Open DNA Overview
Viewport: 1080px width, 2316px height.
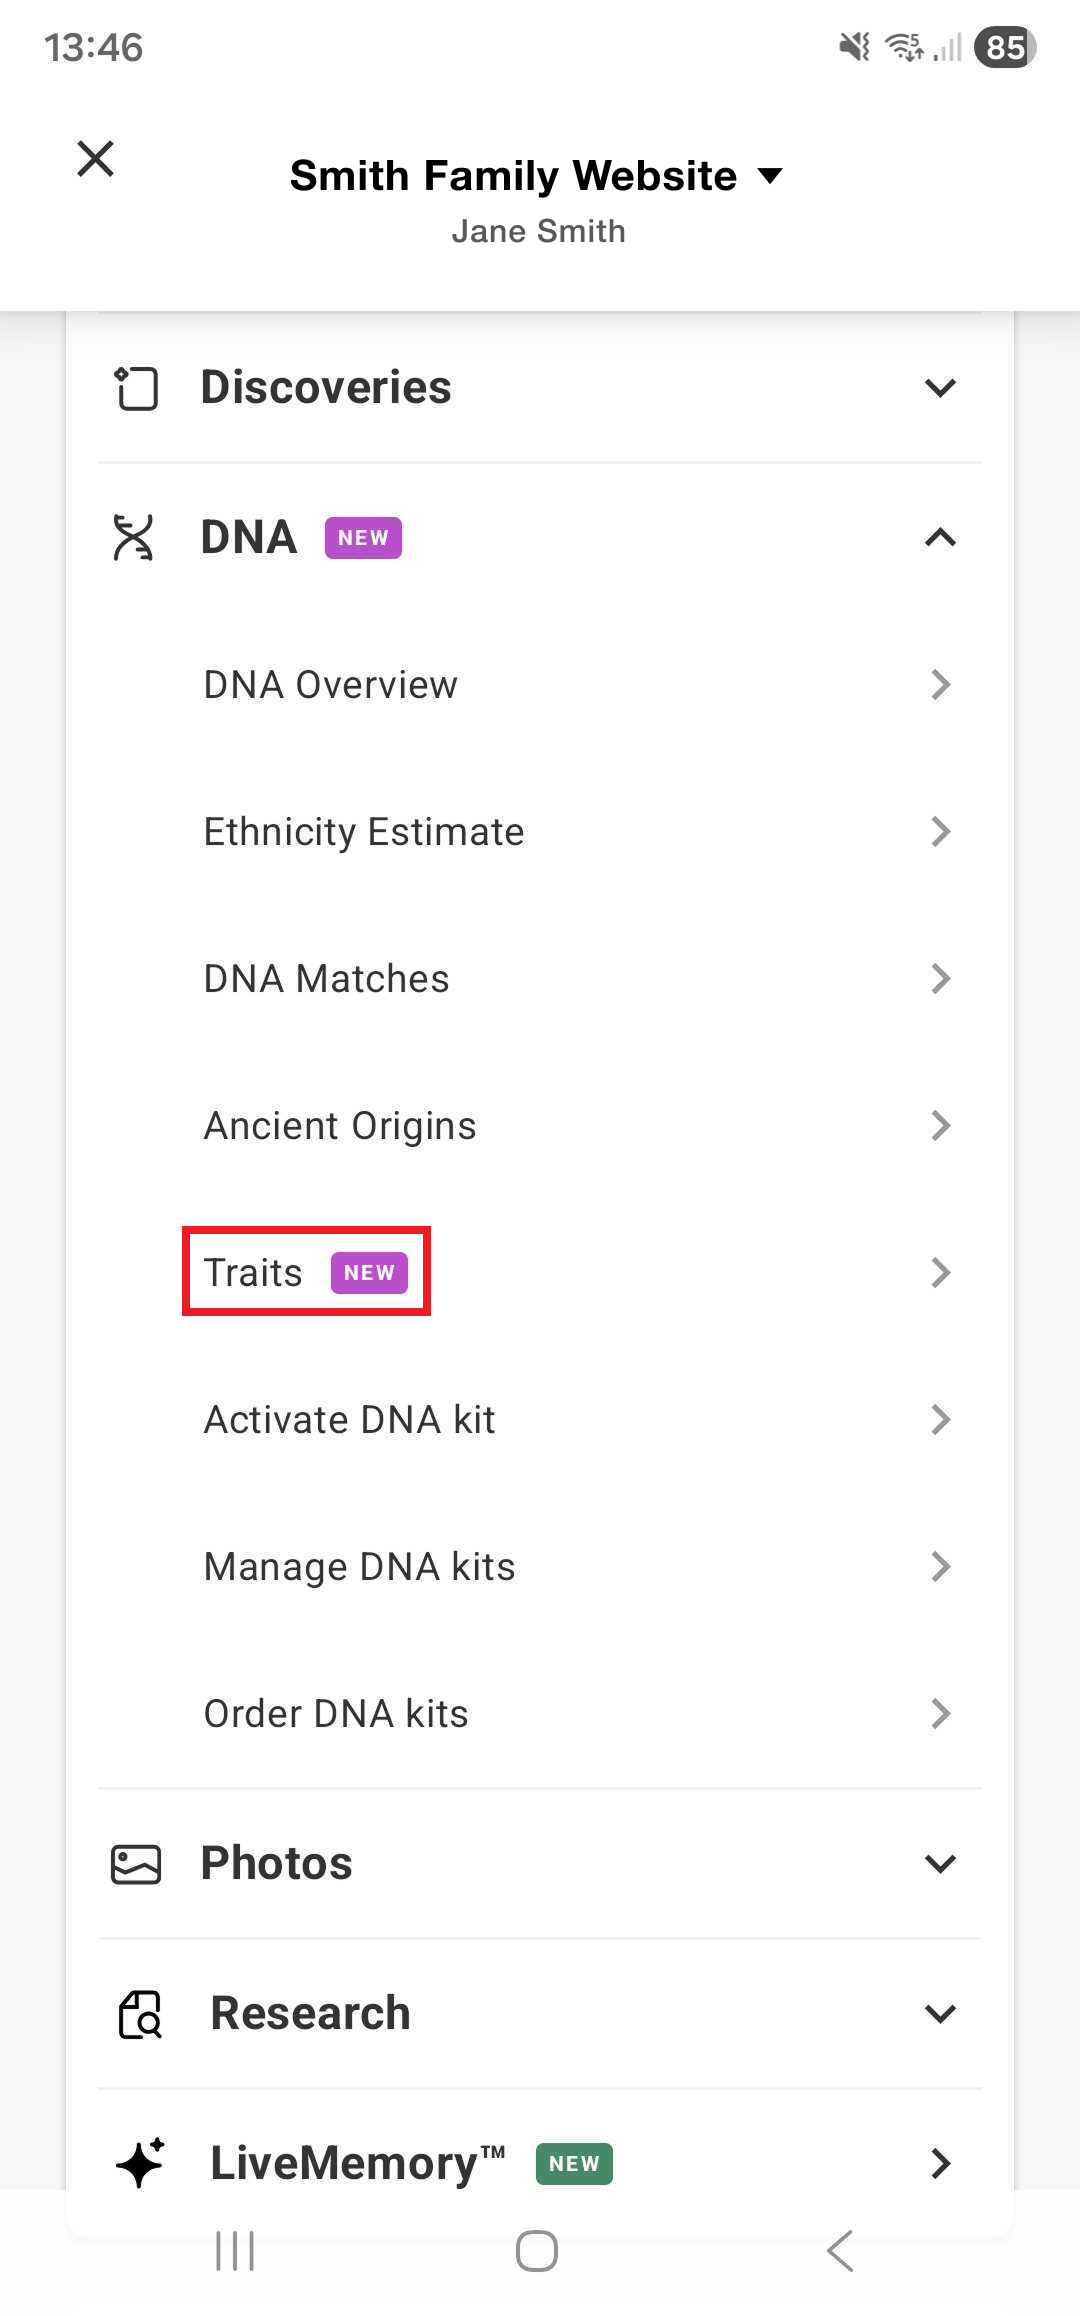pos(331,685)
